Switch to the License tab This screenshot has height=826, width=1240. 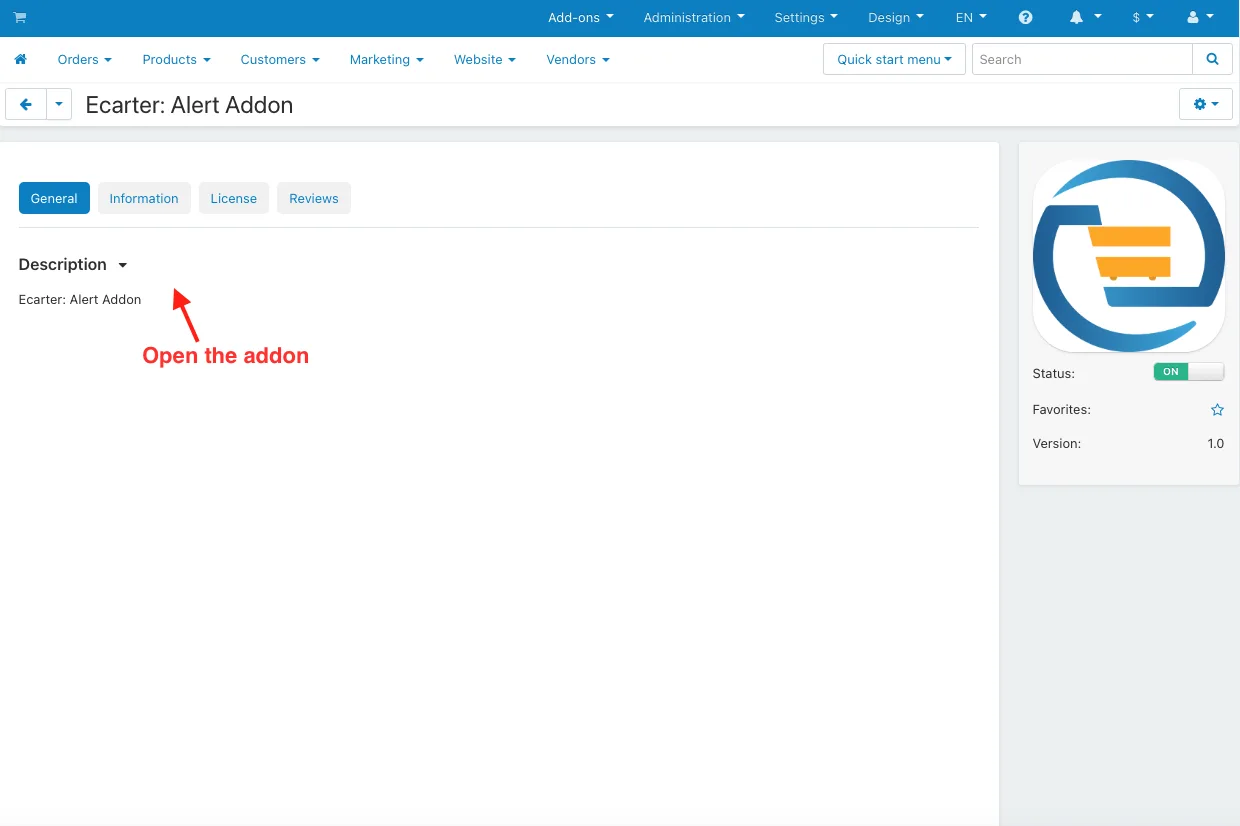pos(234,198)
